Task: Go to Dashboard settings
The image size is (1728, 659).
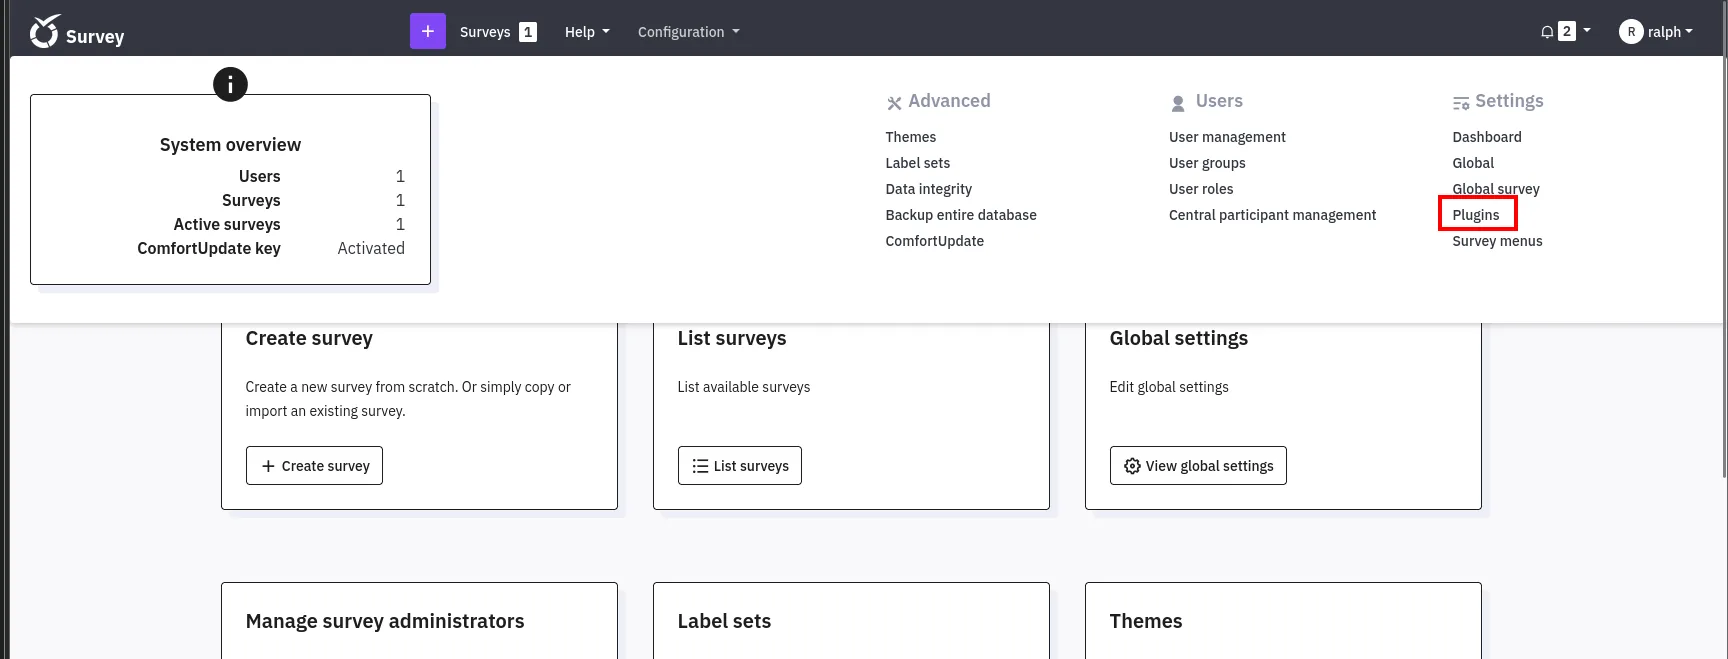Action: coord(1487,137)
